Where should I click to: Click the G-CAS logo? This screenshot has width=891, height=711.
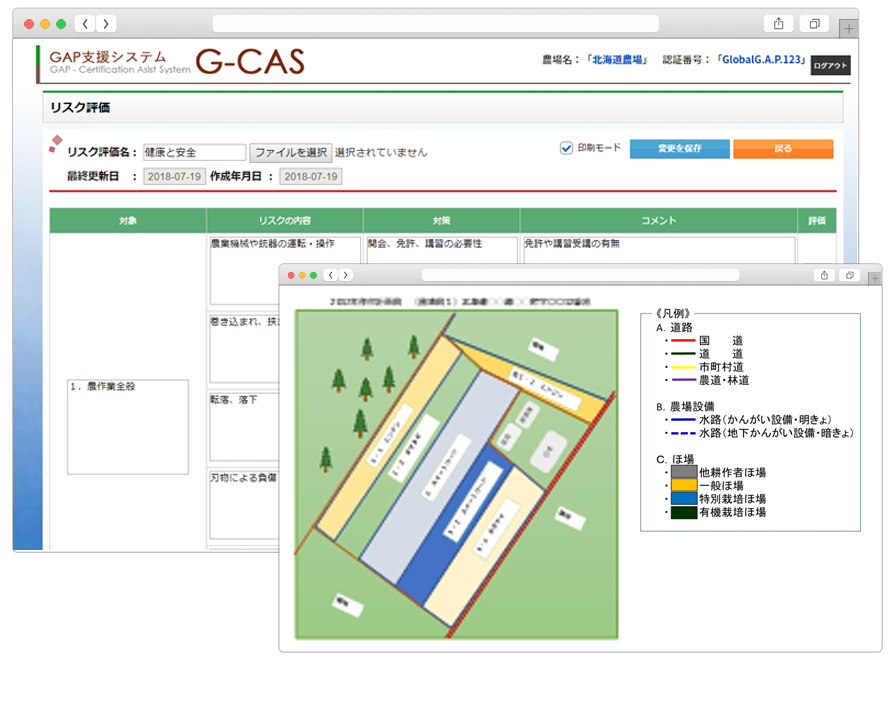250,61
